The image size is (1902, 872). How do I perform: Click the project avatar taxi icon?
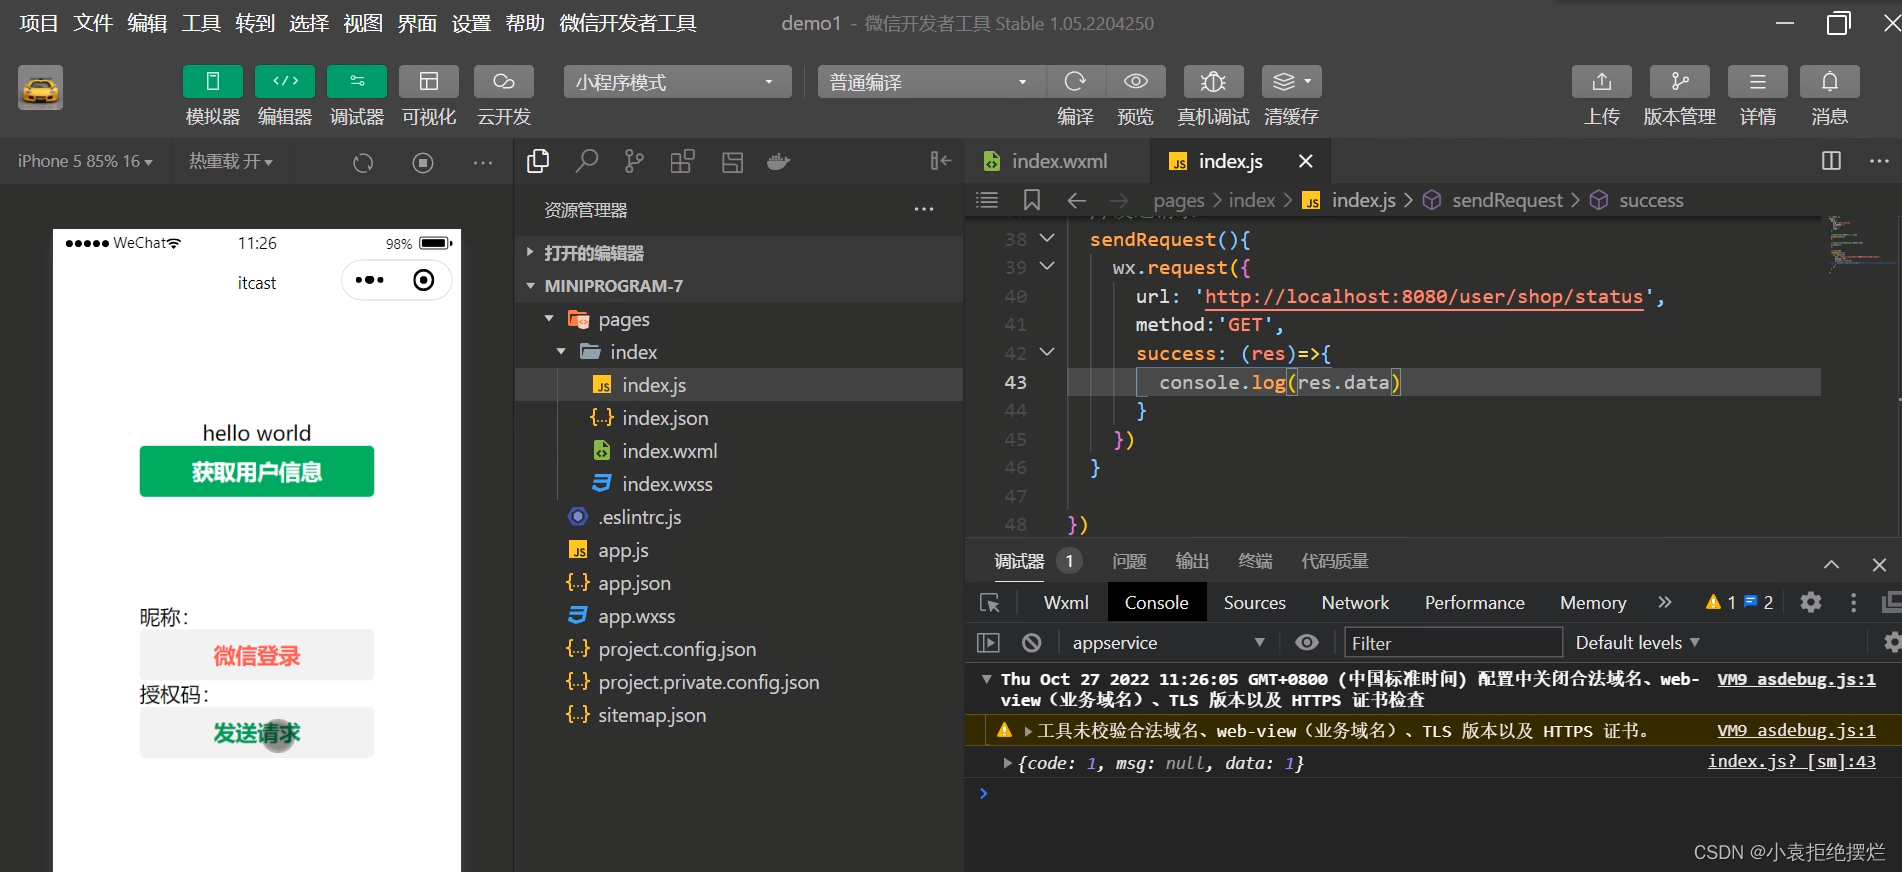tap(41, 88)
